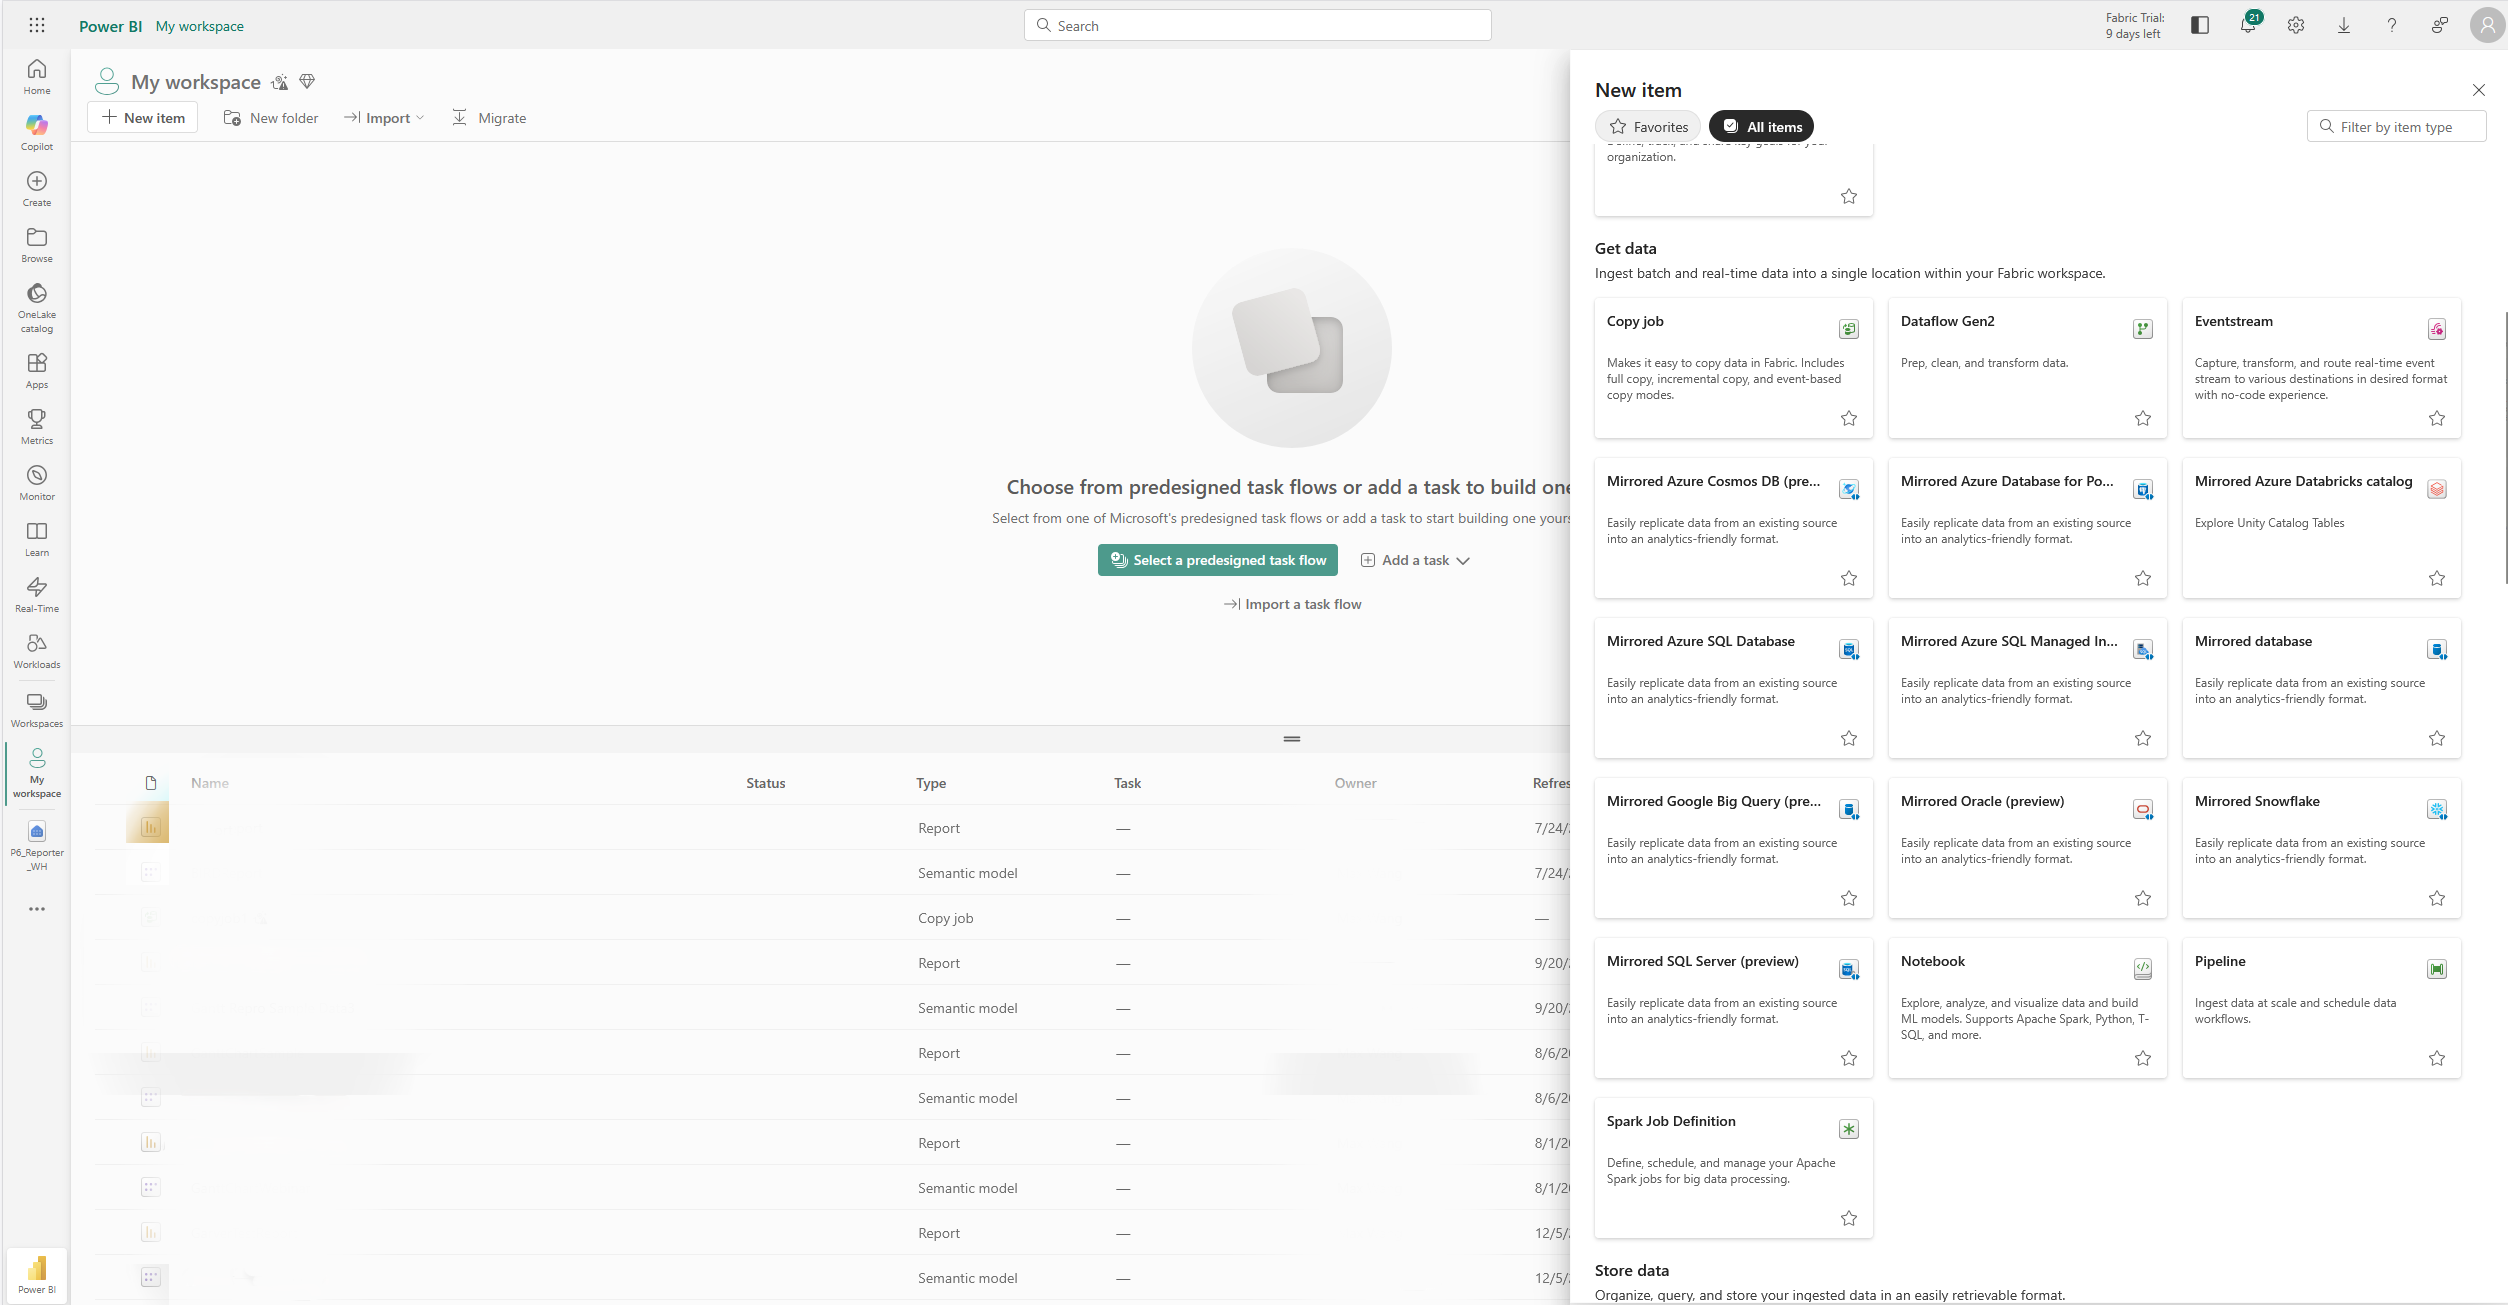2508x1305 pixels.
Task: Expand the Import dropdown
Action: (385, 118)
